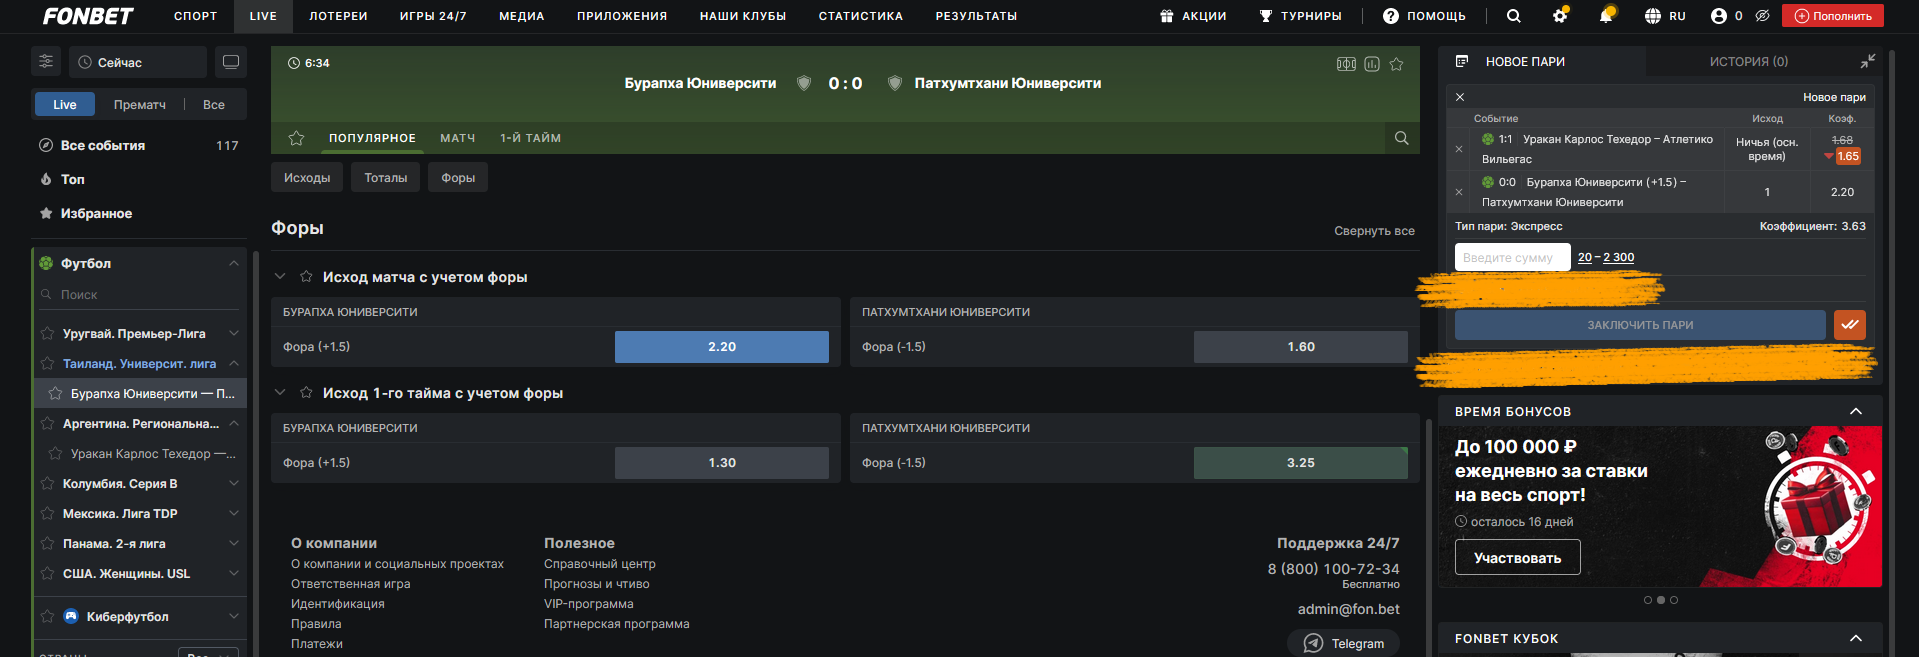Switch to the МАТЧ tab
The width and height of the screenshot is (1919, 657).
point(458,138)
